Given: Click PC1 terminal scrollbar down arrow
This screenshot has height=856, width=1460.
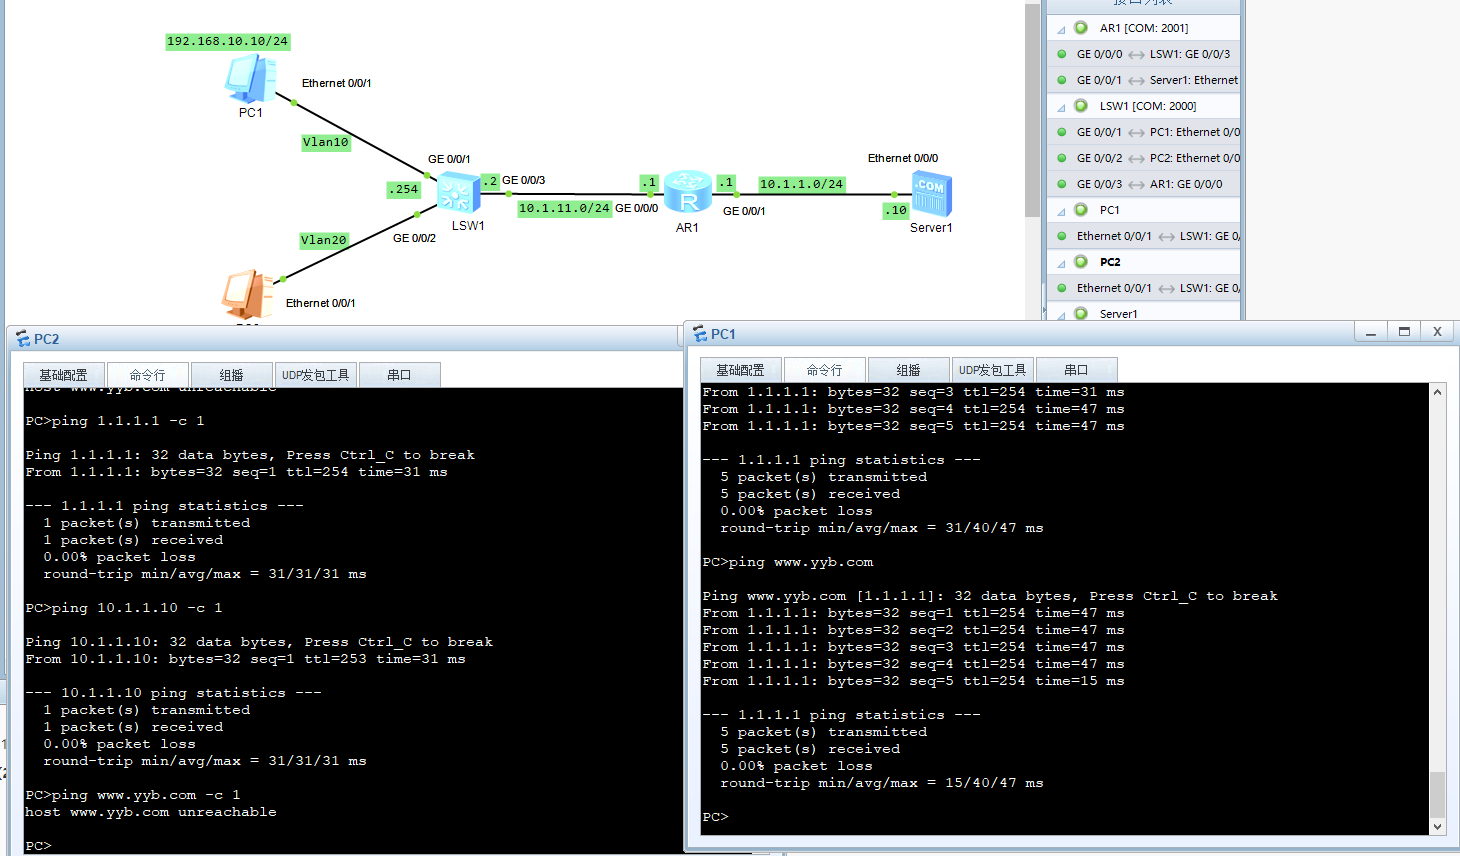Looking at the screenshot, I should (x=1437, y=826).
